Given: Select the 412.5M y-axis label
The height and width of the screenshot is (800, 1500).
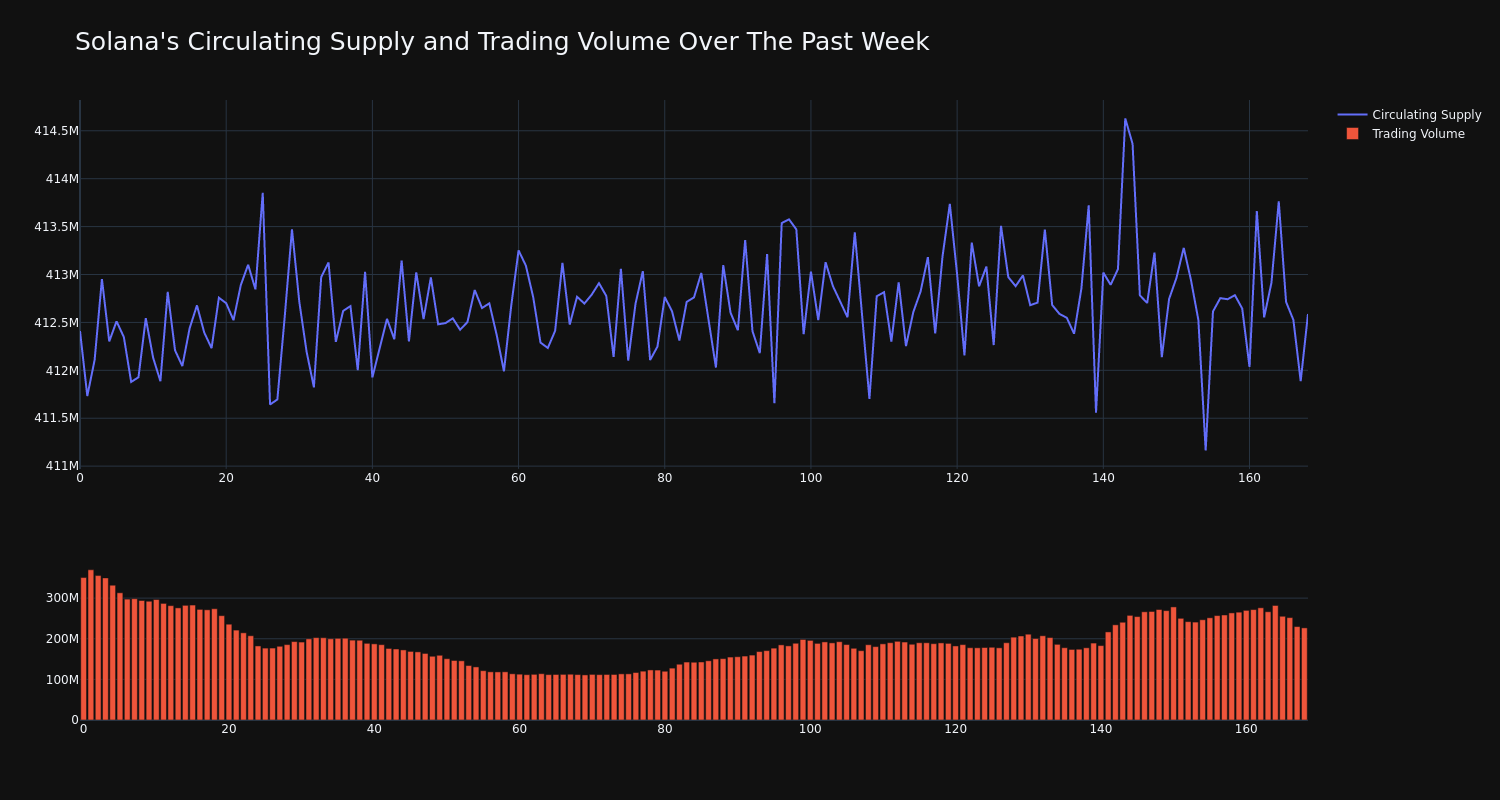Looking at the screenshot, I should click(56, 323).
